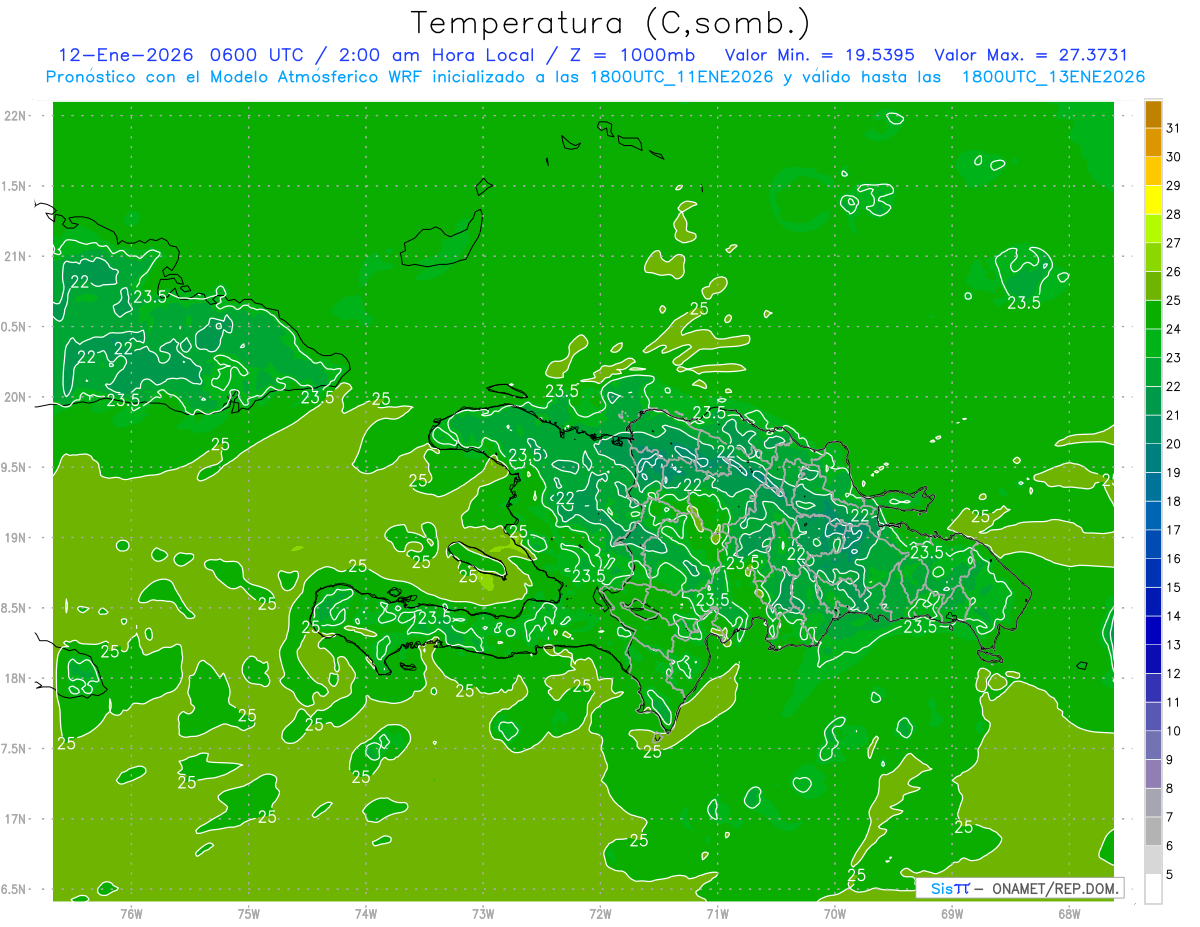1200x927 pixels.
Task: Select the lime swatch between legend labels 27 and 28
Action: point(1153,228)
